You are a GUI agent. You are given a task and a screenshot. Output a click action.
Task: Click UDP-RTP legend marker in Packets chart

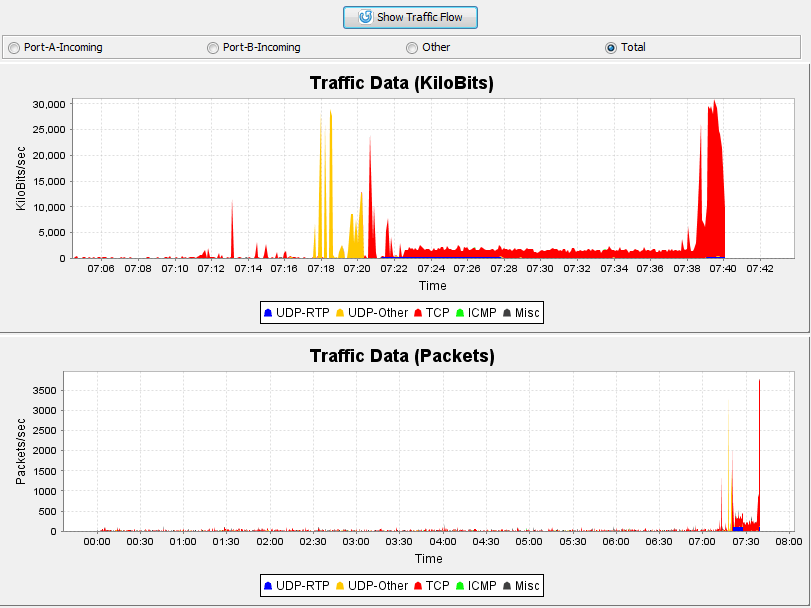268,586
